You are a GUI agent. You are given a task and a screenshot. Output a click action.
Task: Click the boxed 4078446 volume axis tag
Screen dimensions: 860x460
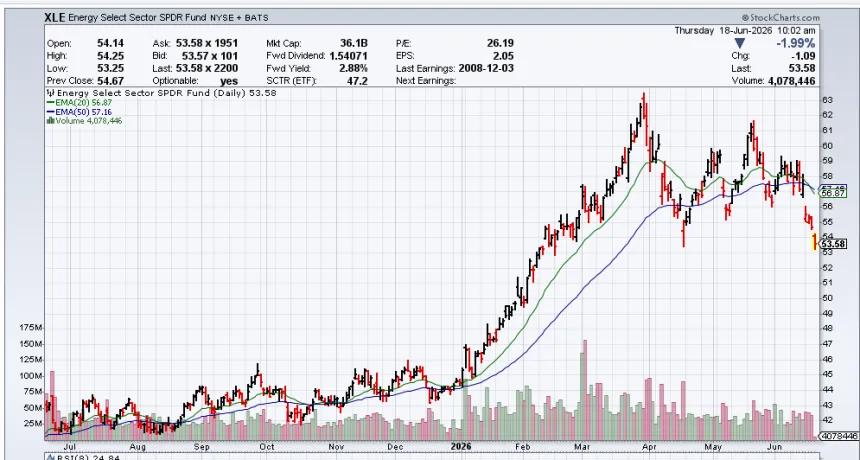(x=839, y=436)
